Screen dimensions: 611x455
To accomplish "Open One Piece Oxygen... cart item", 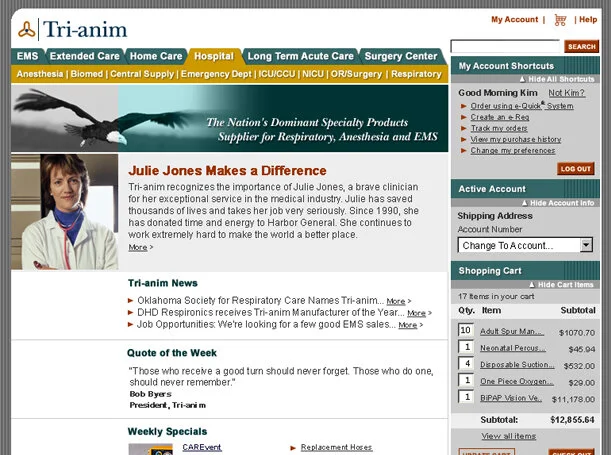I will (517, 382).
